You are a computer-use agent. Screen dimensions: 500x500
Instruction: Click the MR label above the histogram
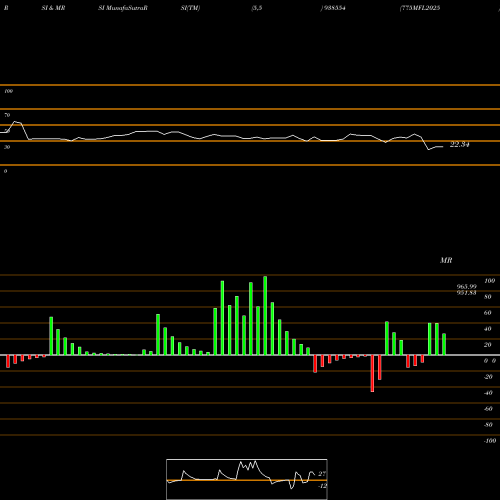pos(446,260)
